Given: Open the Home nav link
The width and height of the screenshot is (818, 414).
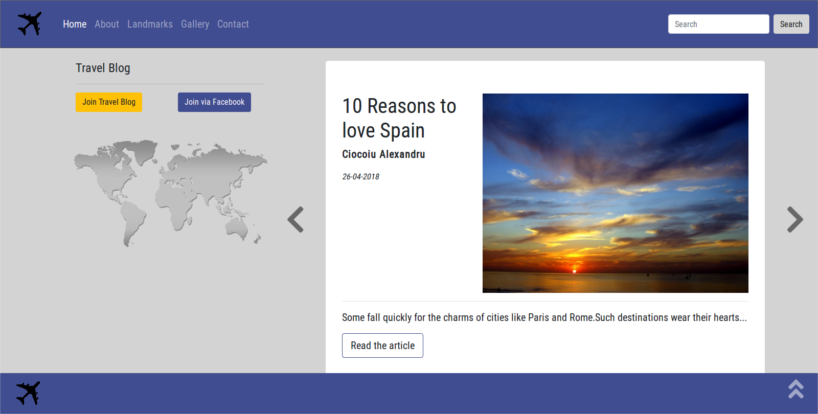Looking at the screenshot, I should coord(75,24).
